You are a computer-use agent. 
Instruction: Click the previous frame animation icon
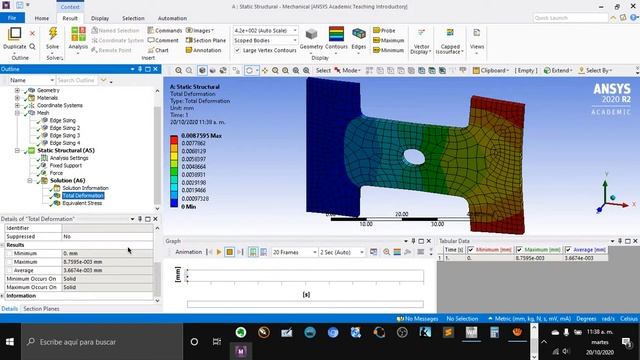[209, 252]
